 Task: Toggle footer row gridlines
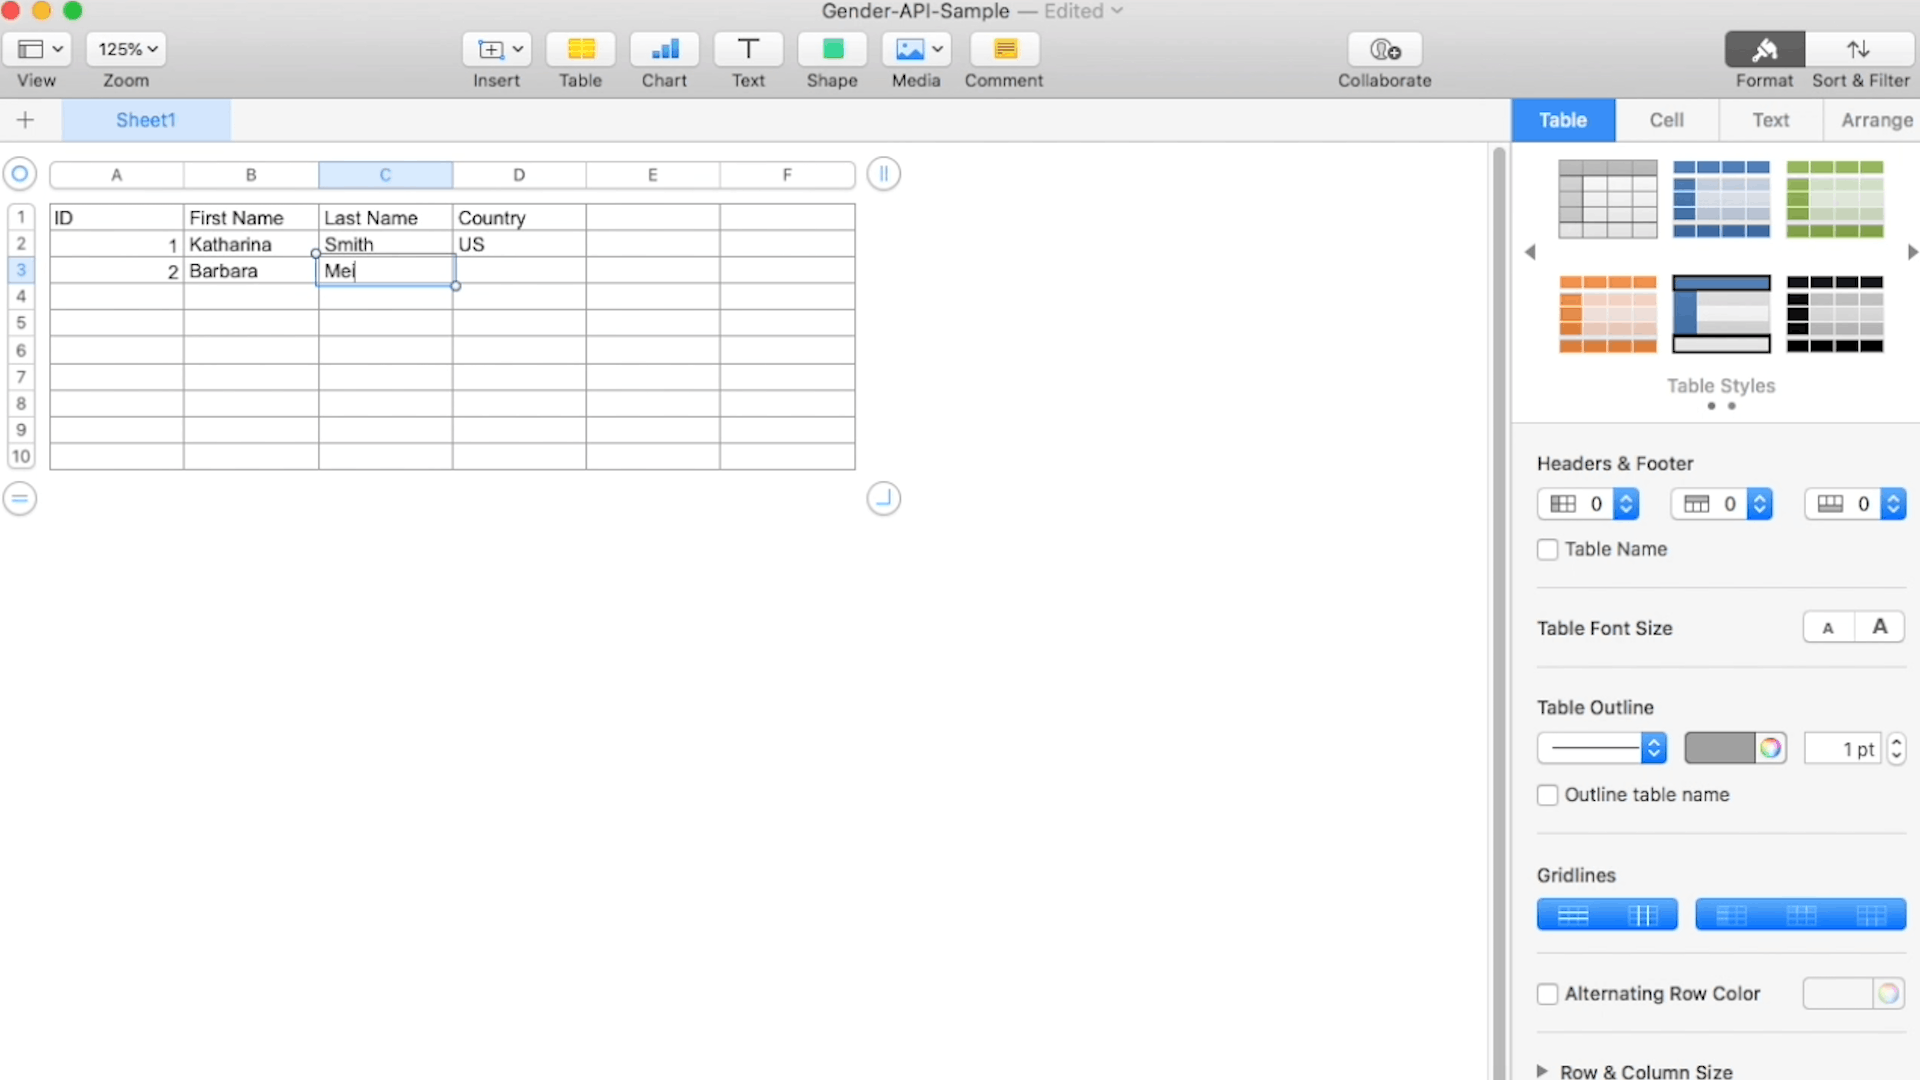pos(1871,915)
